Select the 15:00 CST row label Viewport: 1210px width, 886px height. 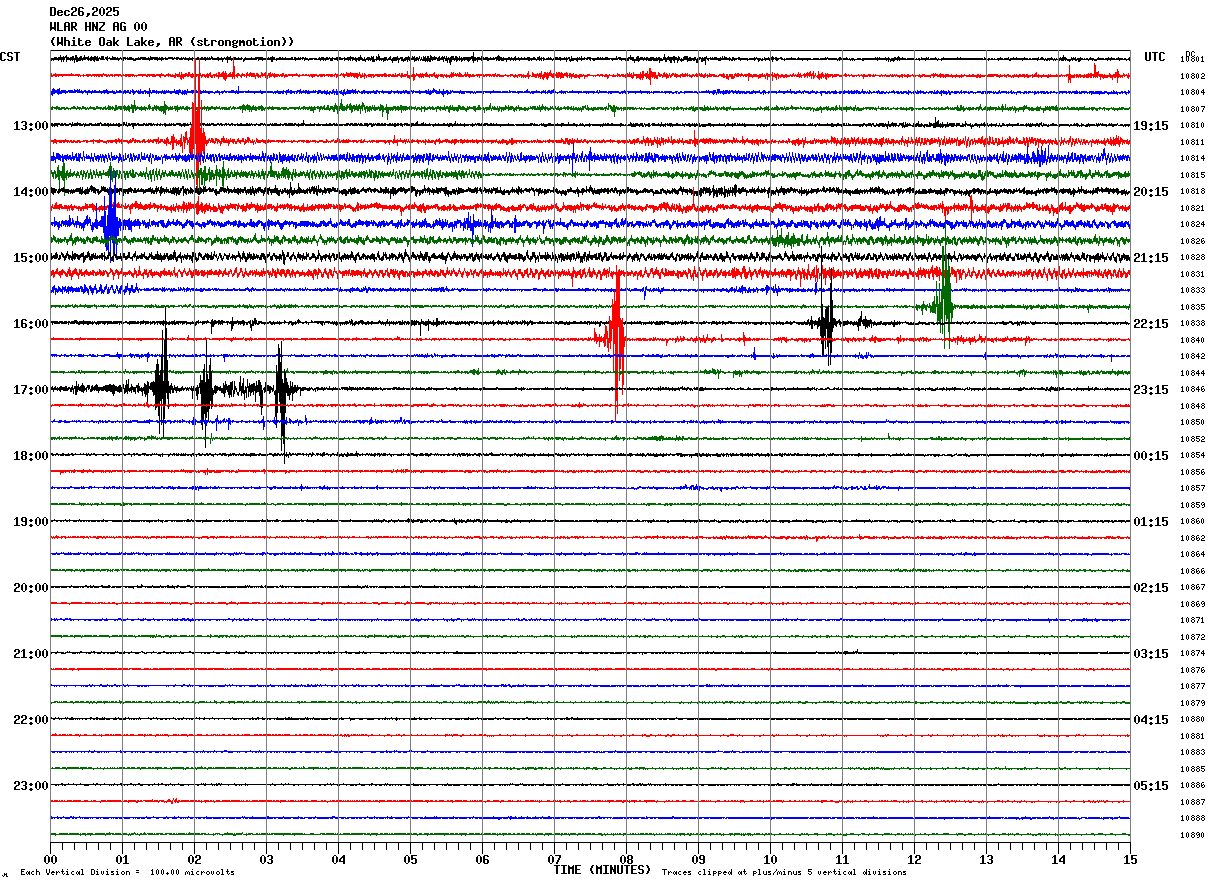coord(30,258)
